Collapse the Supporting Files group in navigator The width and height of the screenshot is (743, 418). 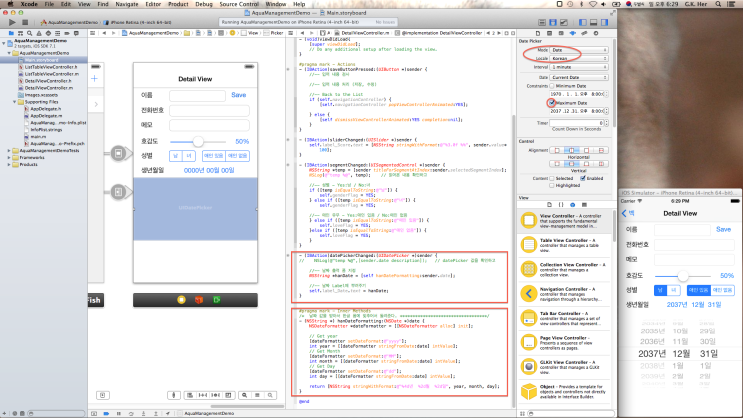pos(15,102)
